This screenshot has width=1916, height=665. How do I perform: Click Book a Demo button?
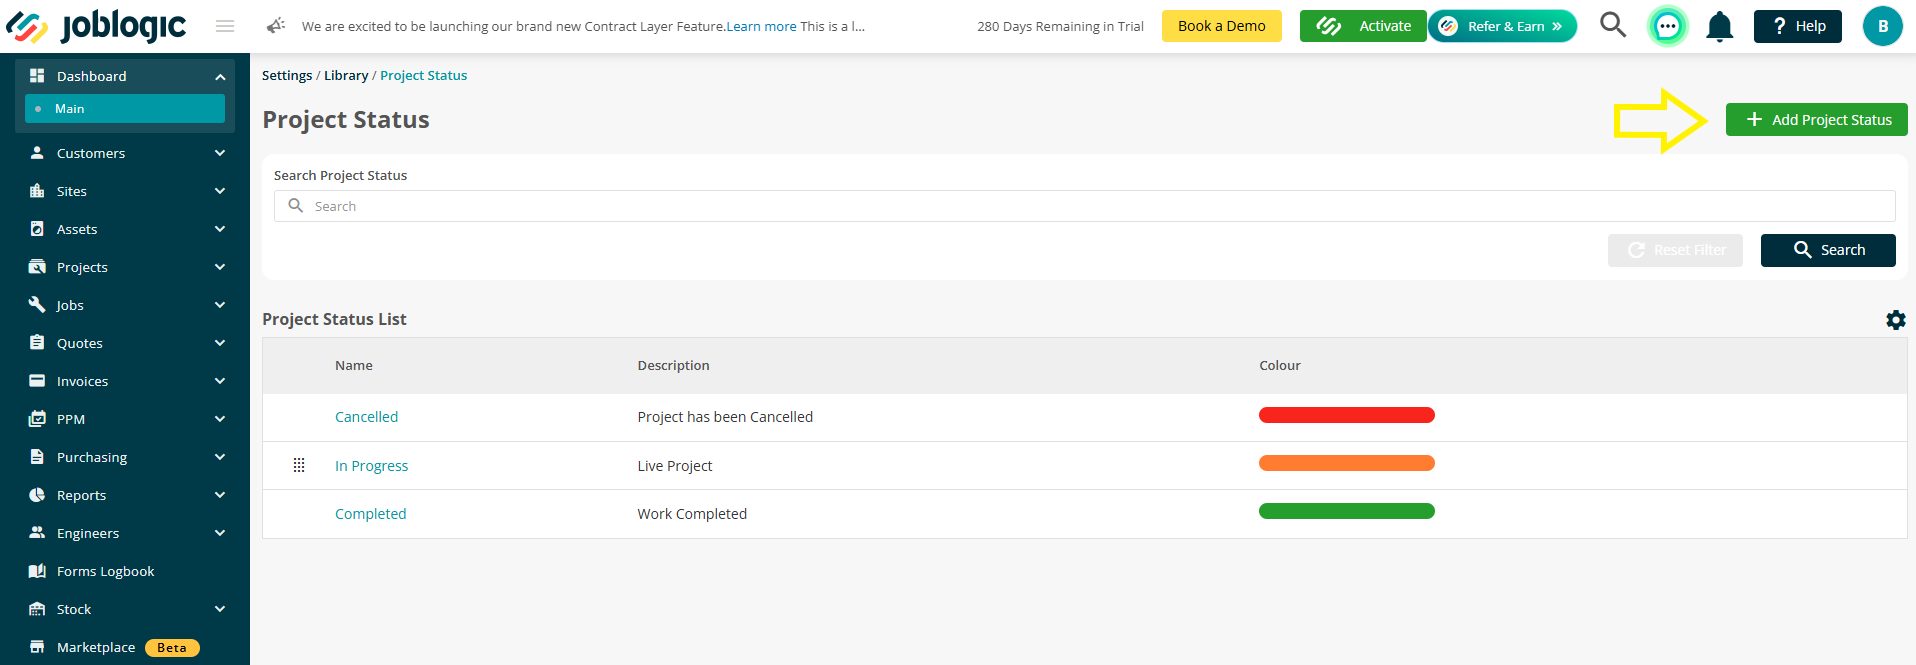(1221, 26)
